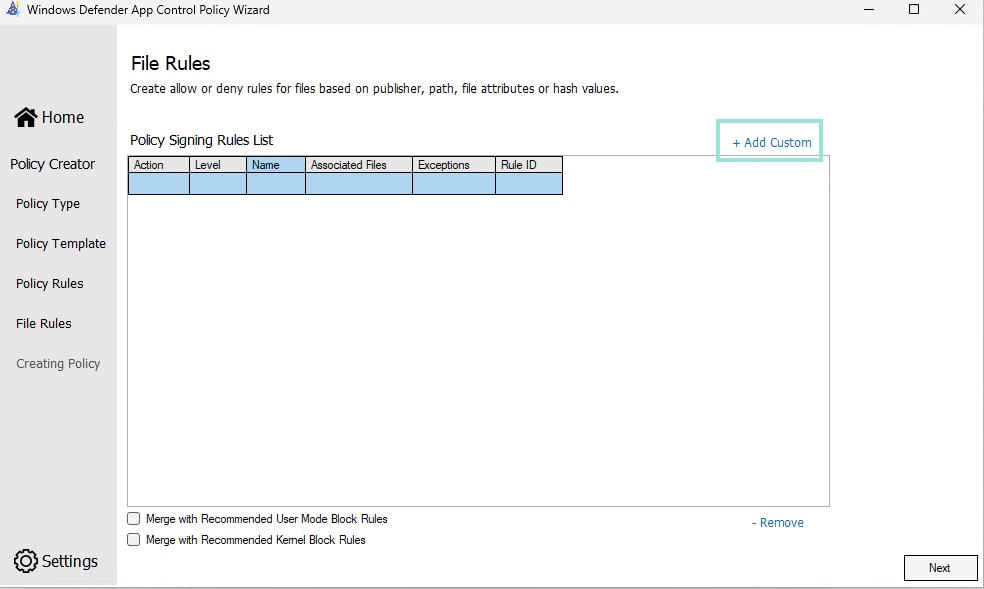
Task: Click the Creating Policy sidebar step
Action: click(x=58, y=364)
